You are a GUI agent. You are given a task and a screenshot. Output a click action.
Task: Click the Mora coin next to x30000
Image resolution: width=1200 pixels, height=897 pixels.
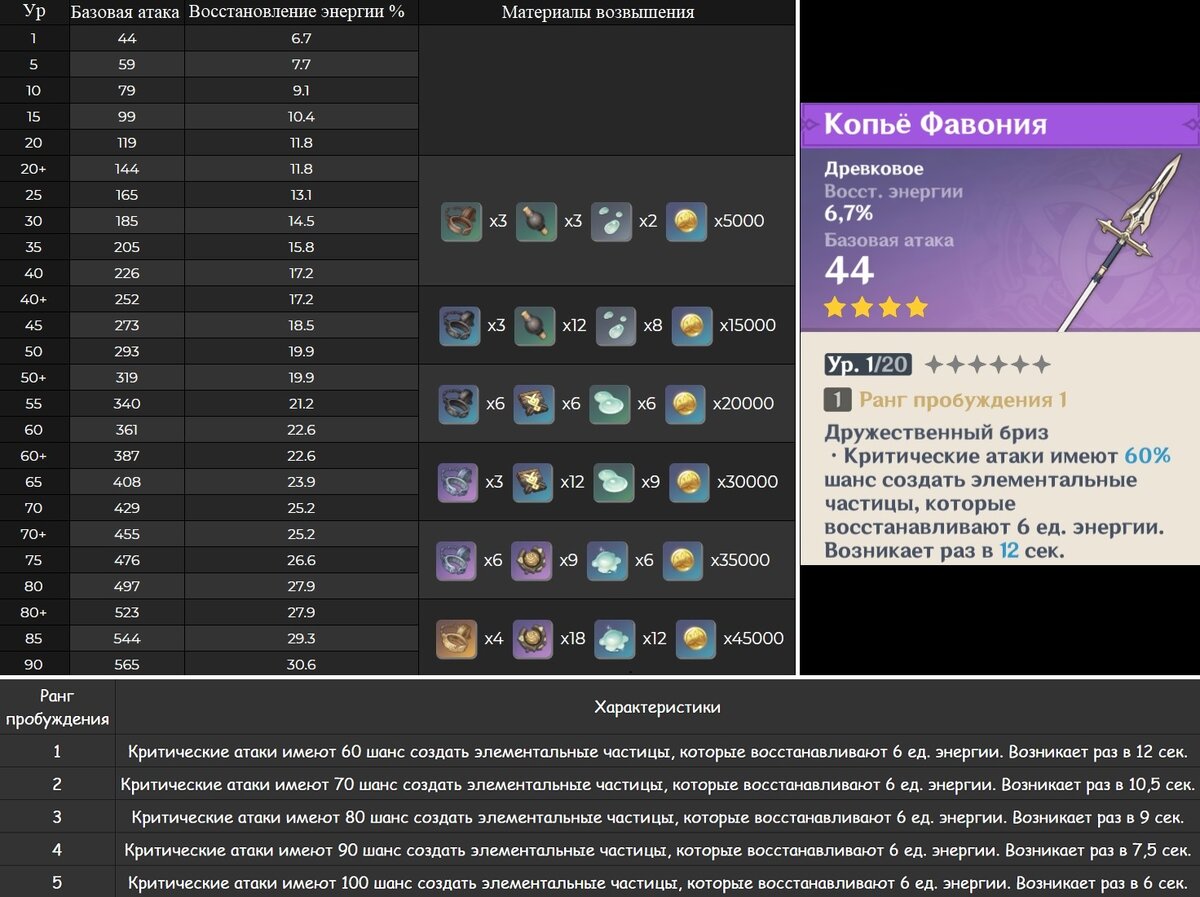coord(689,482)
